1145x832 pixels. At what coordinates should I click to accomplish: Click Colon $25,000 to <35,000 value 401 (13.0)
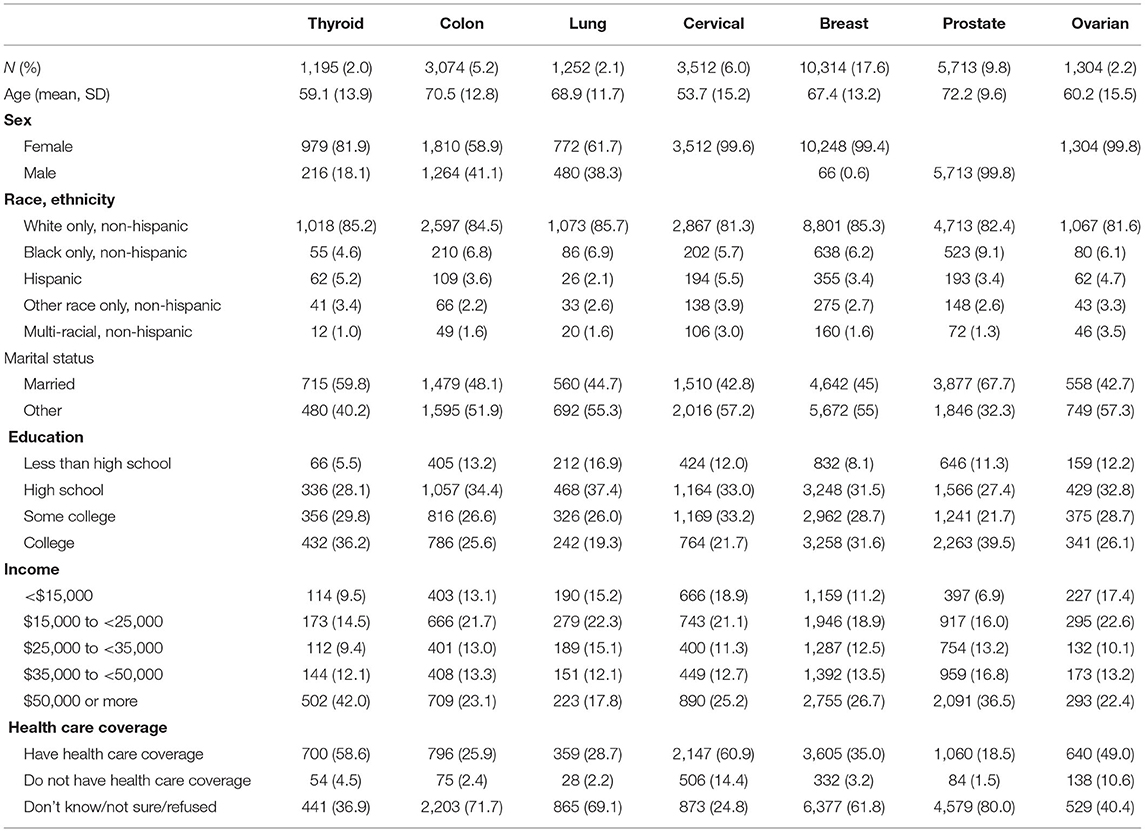tap(462, 649)
